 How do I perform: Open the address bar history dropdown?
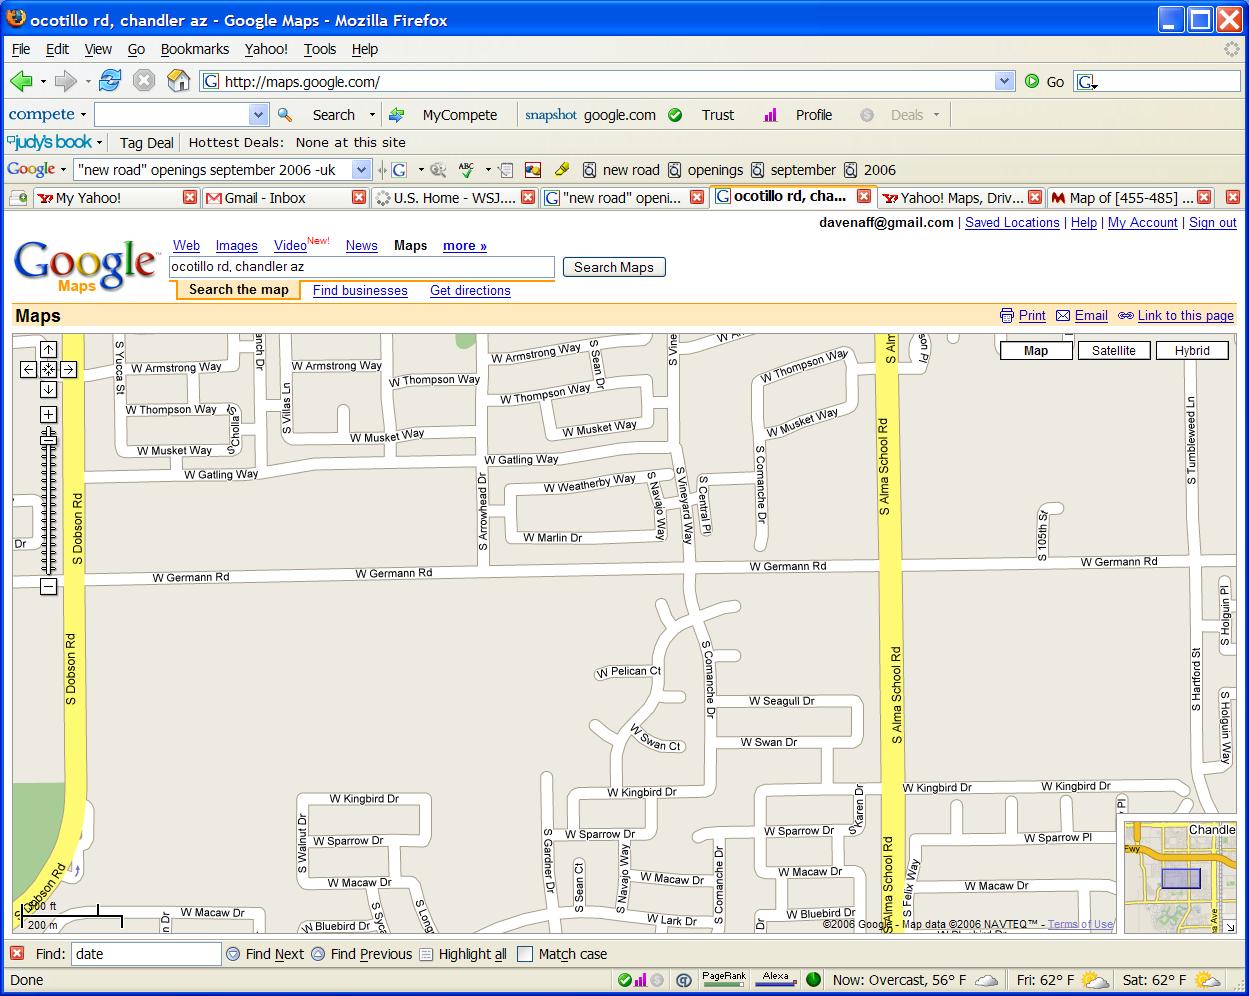click(1005, 81)
